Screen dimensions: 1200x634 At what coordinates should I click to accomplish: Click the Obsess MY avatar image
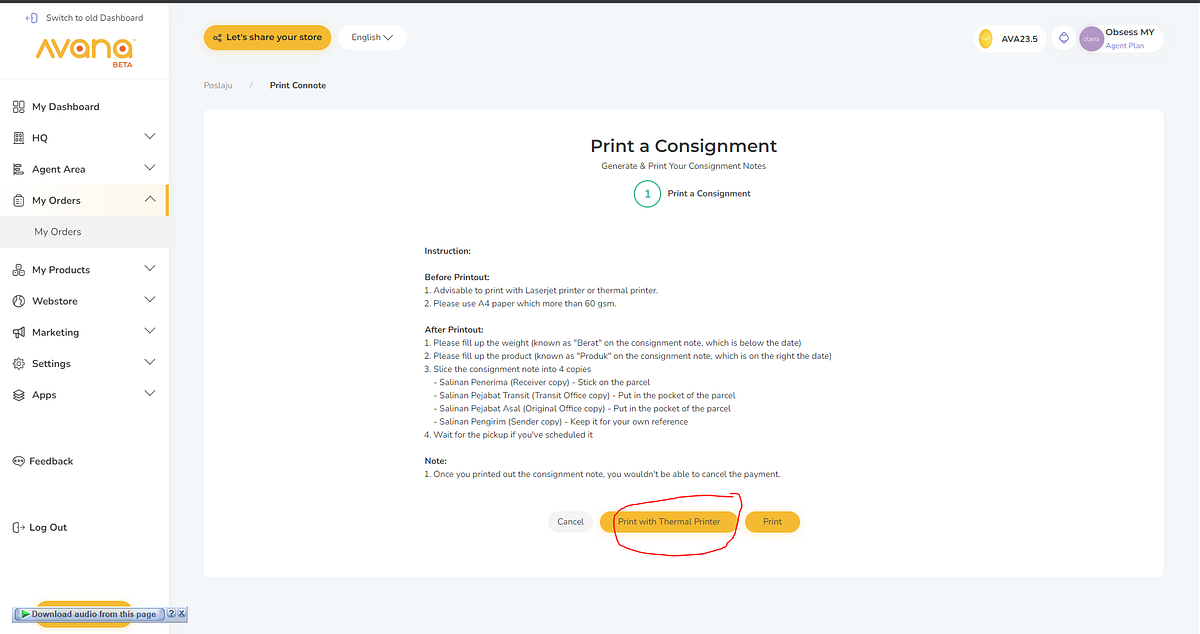pos(1091,38)
